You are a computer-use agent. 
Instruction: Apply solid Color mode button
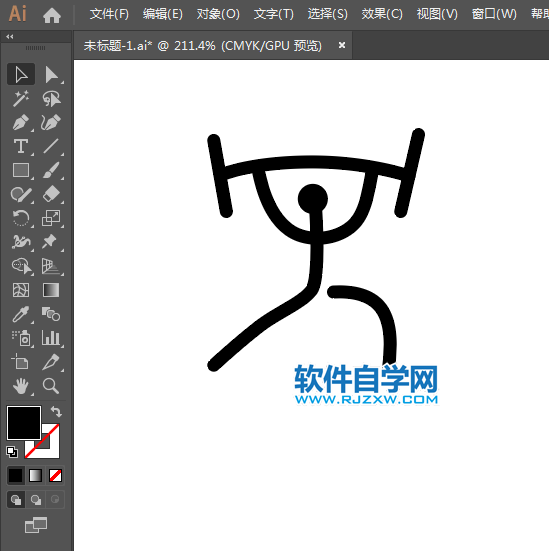(x=15, y=475)
